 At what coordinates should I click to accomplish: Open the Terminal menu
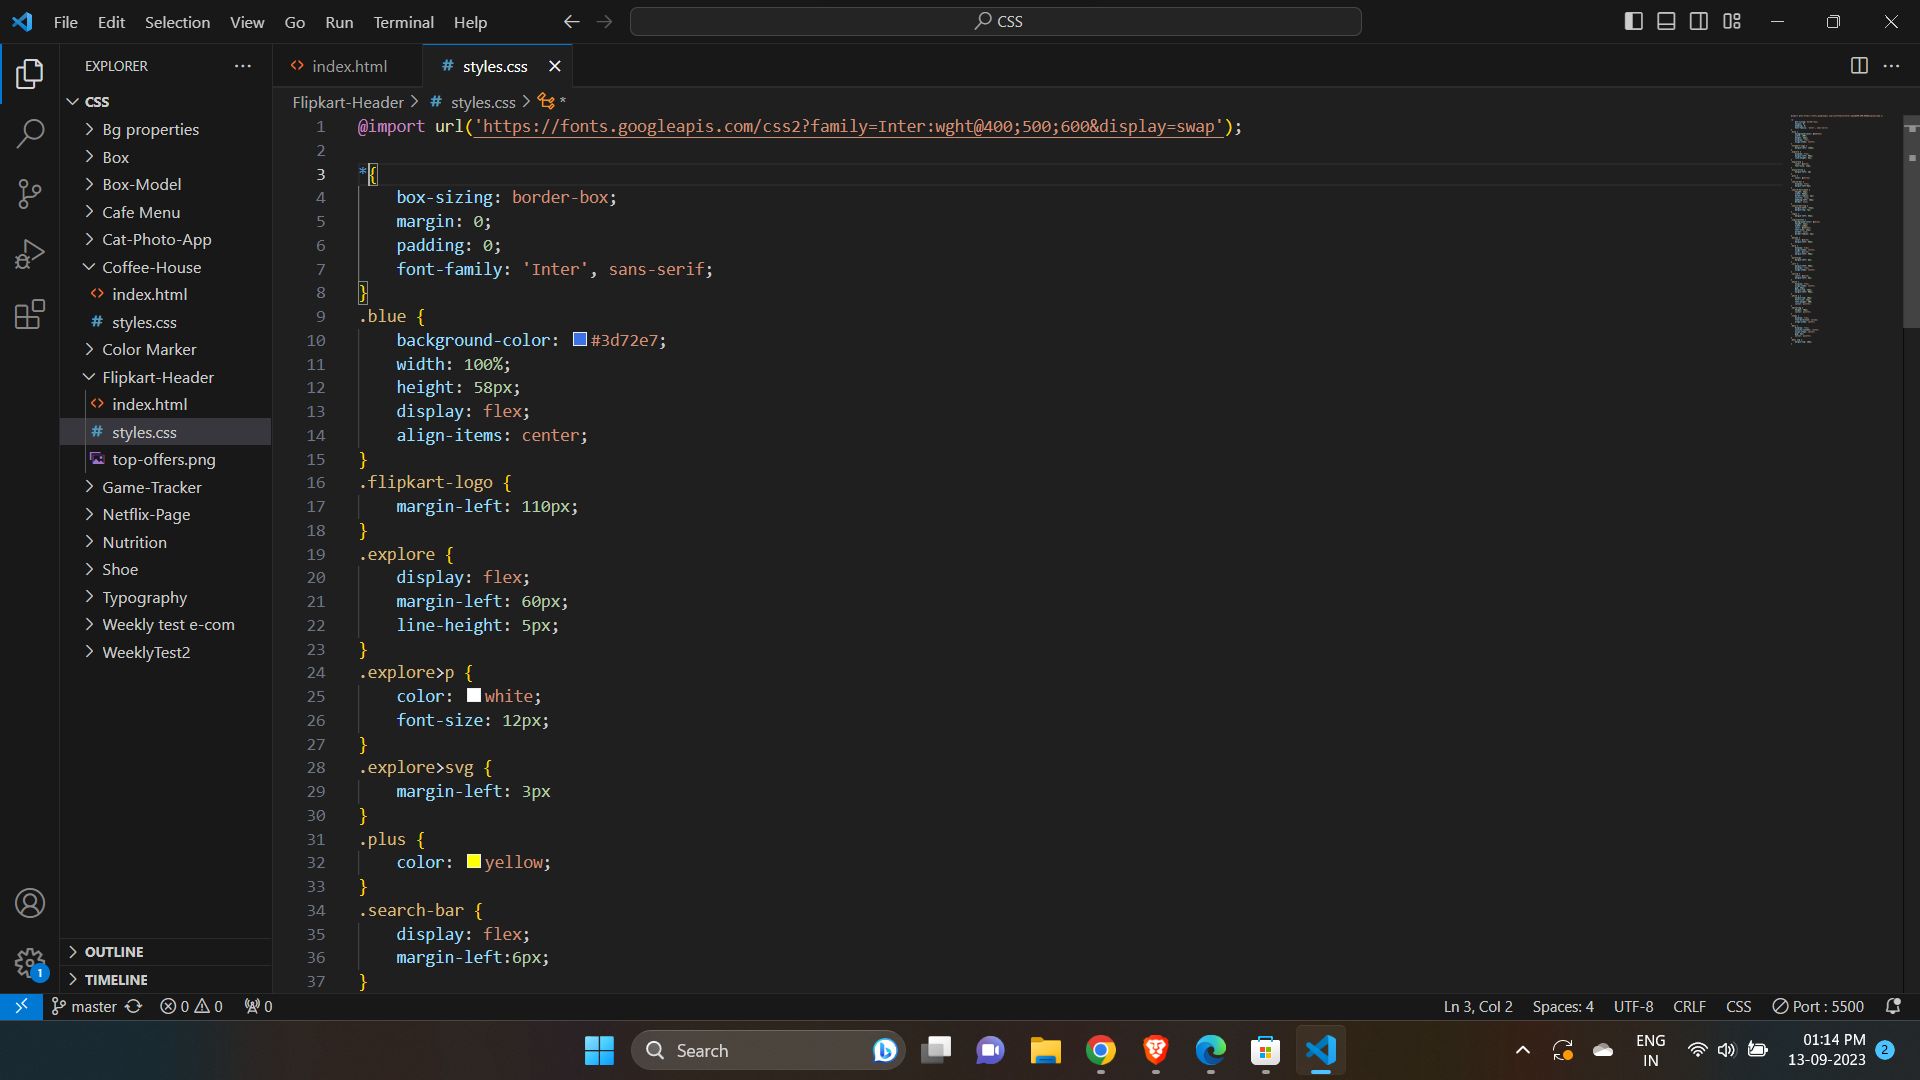click(403, 22)
